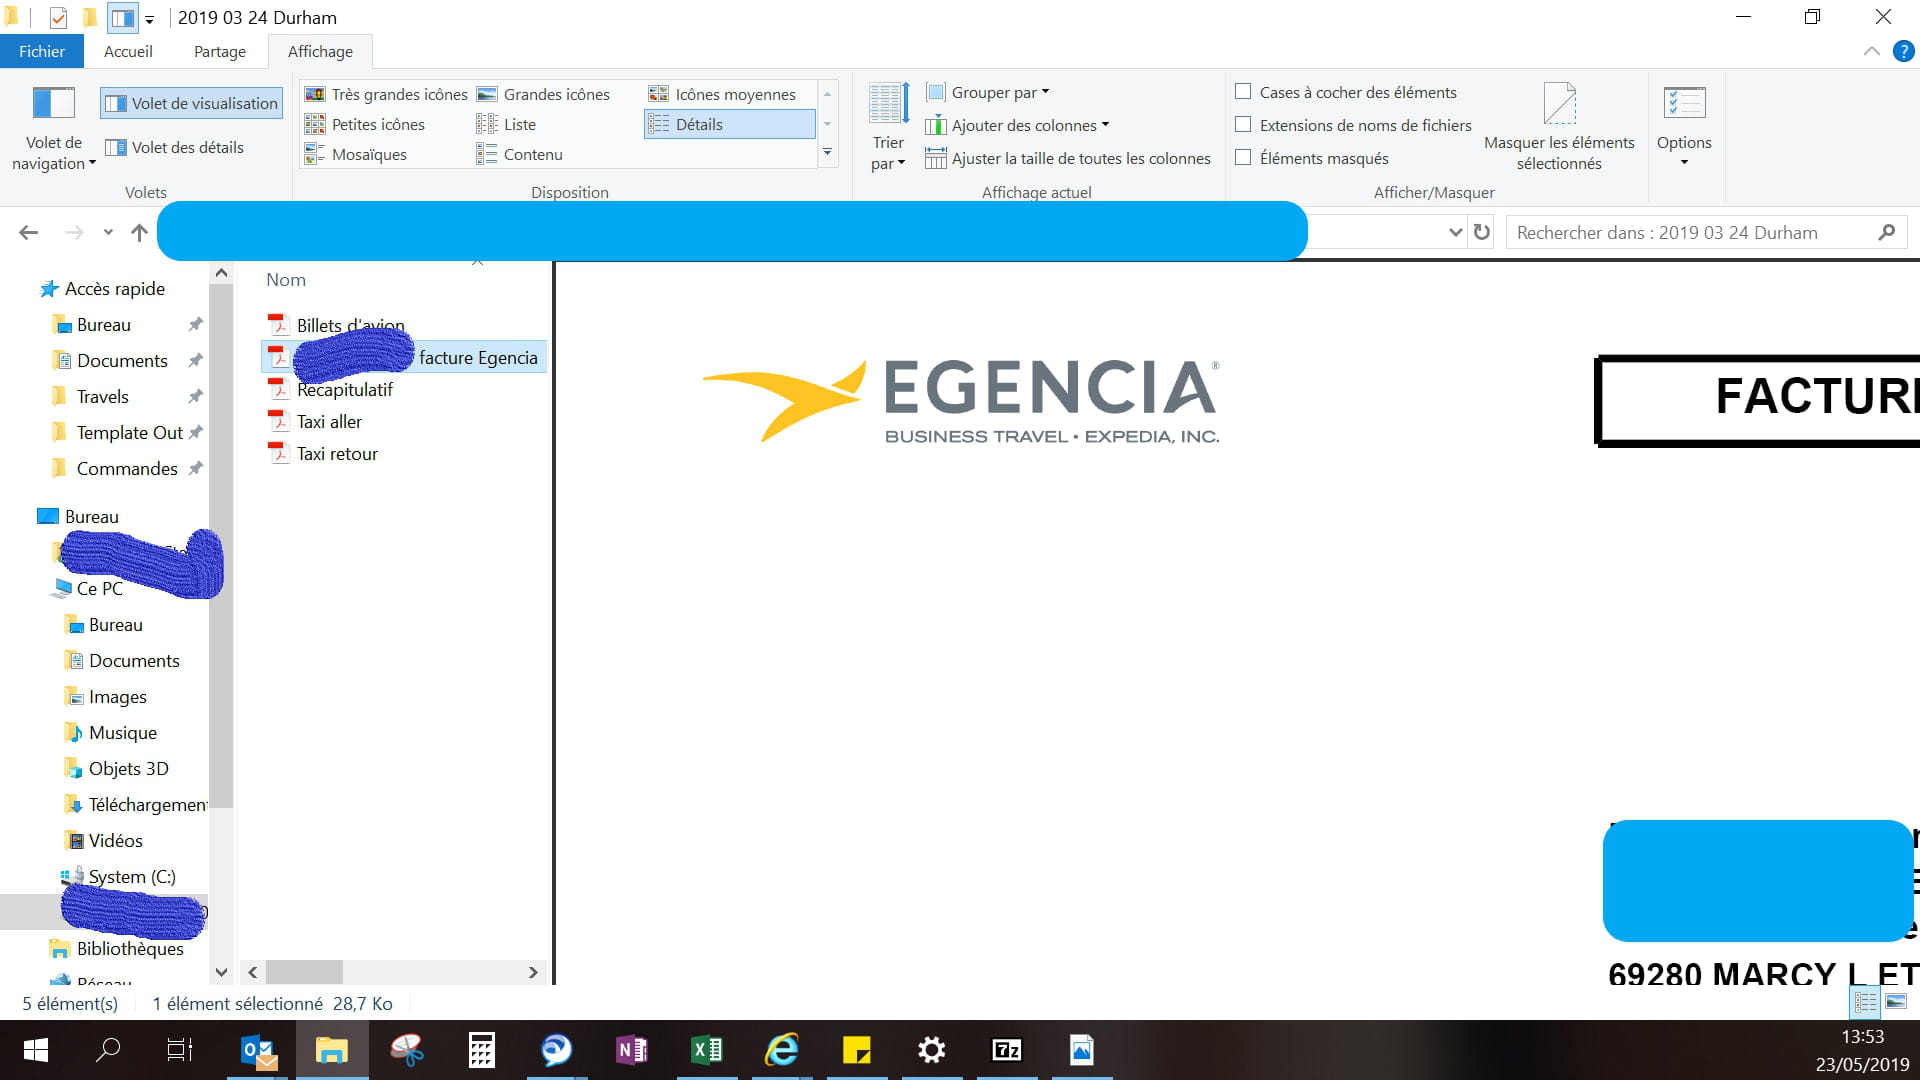Switch to Mosaïques layout
Viewport: 1920px width, 1080px height.
(x=355, y=154)
